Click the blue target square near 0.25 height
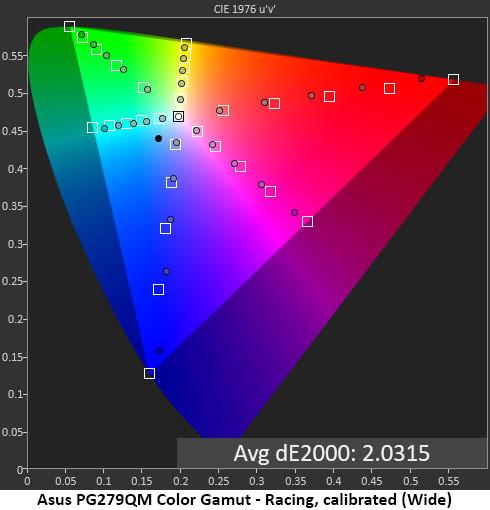The image size is (490, 510). point(158,289)
